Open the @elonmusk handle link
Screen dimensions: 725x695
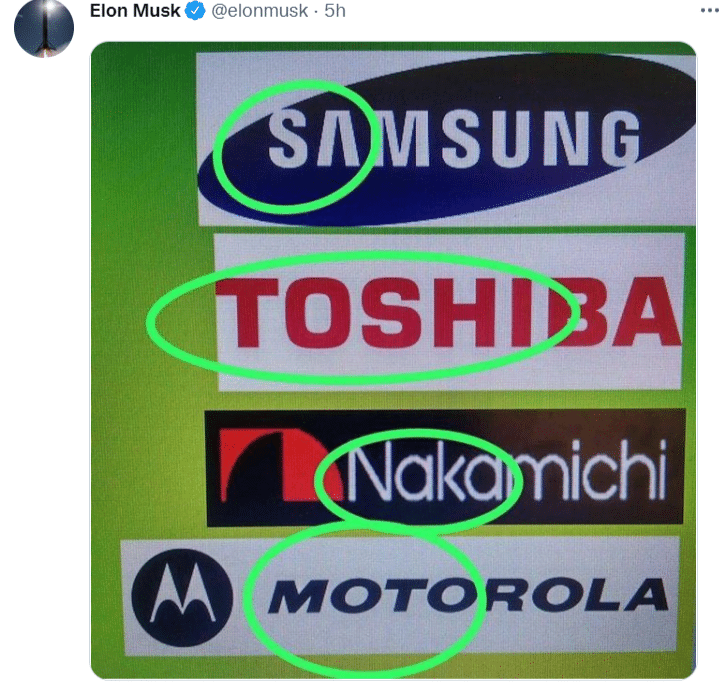(x=260, y=12)
